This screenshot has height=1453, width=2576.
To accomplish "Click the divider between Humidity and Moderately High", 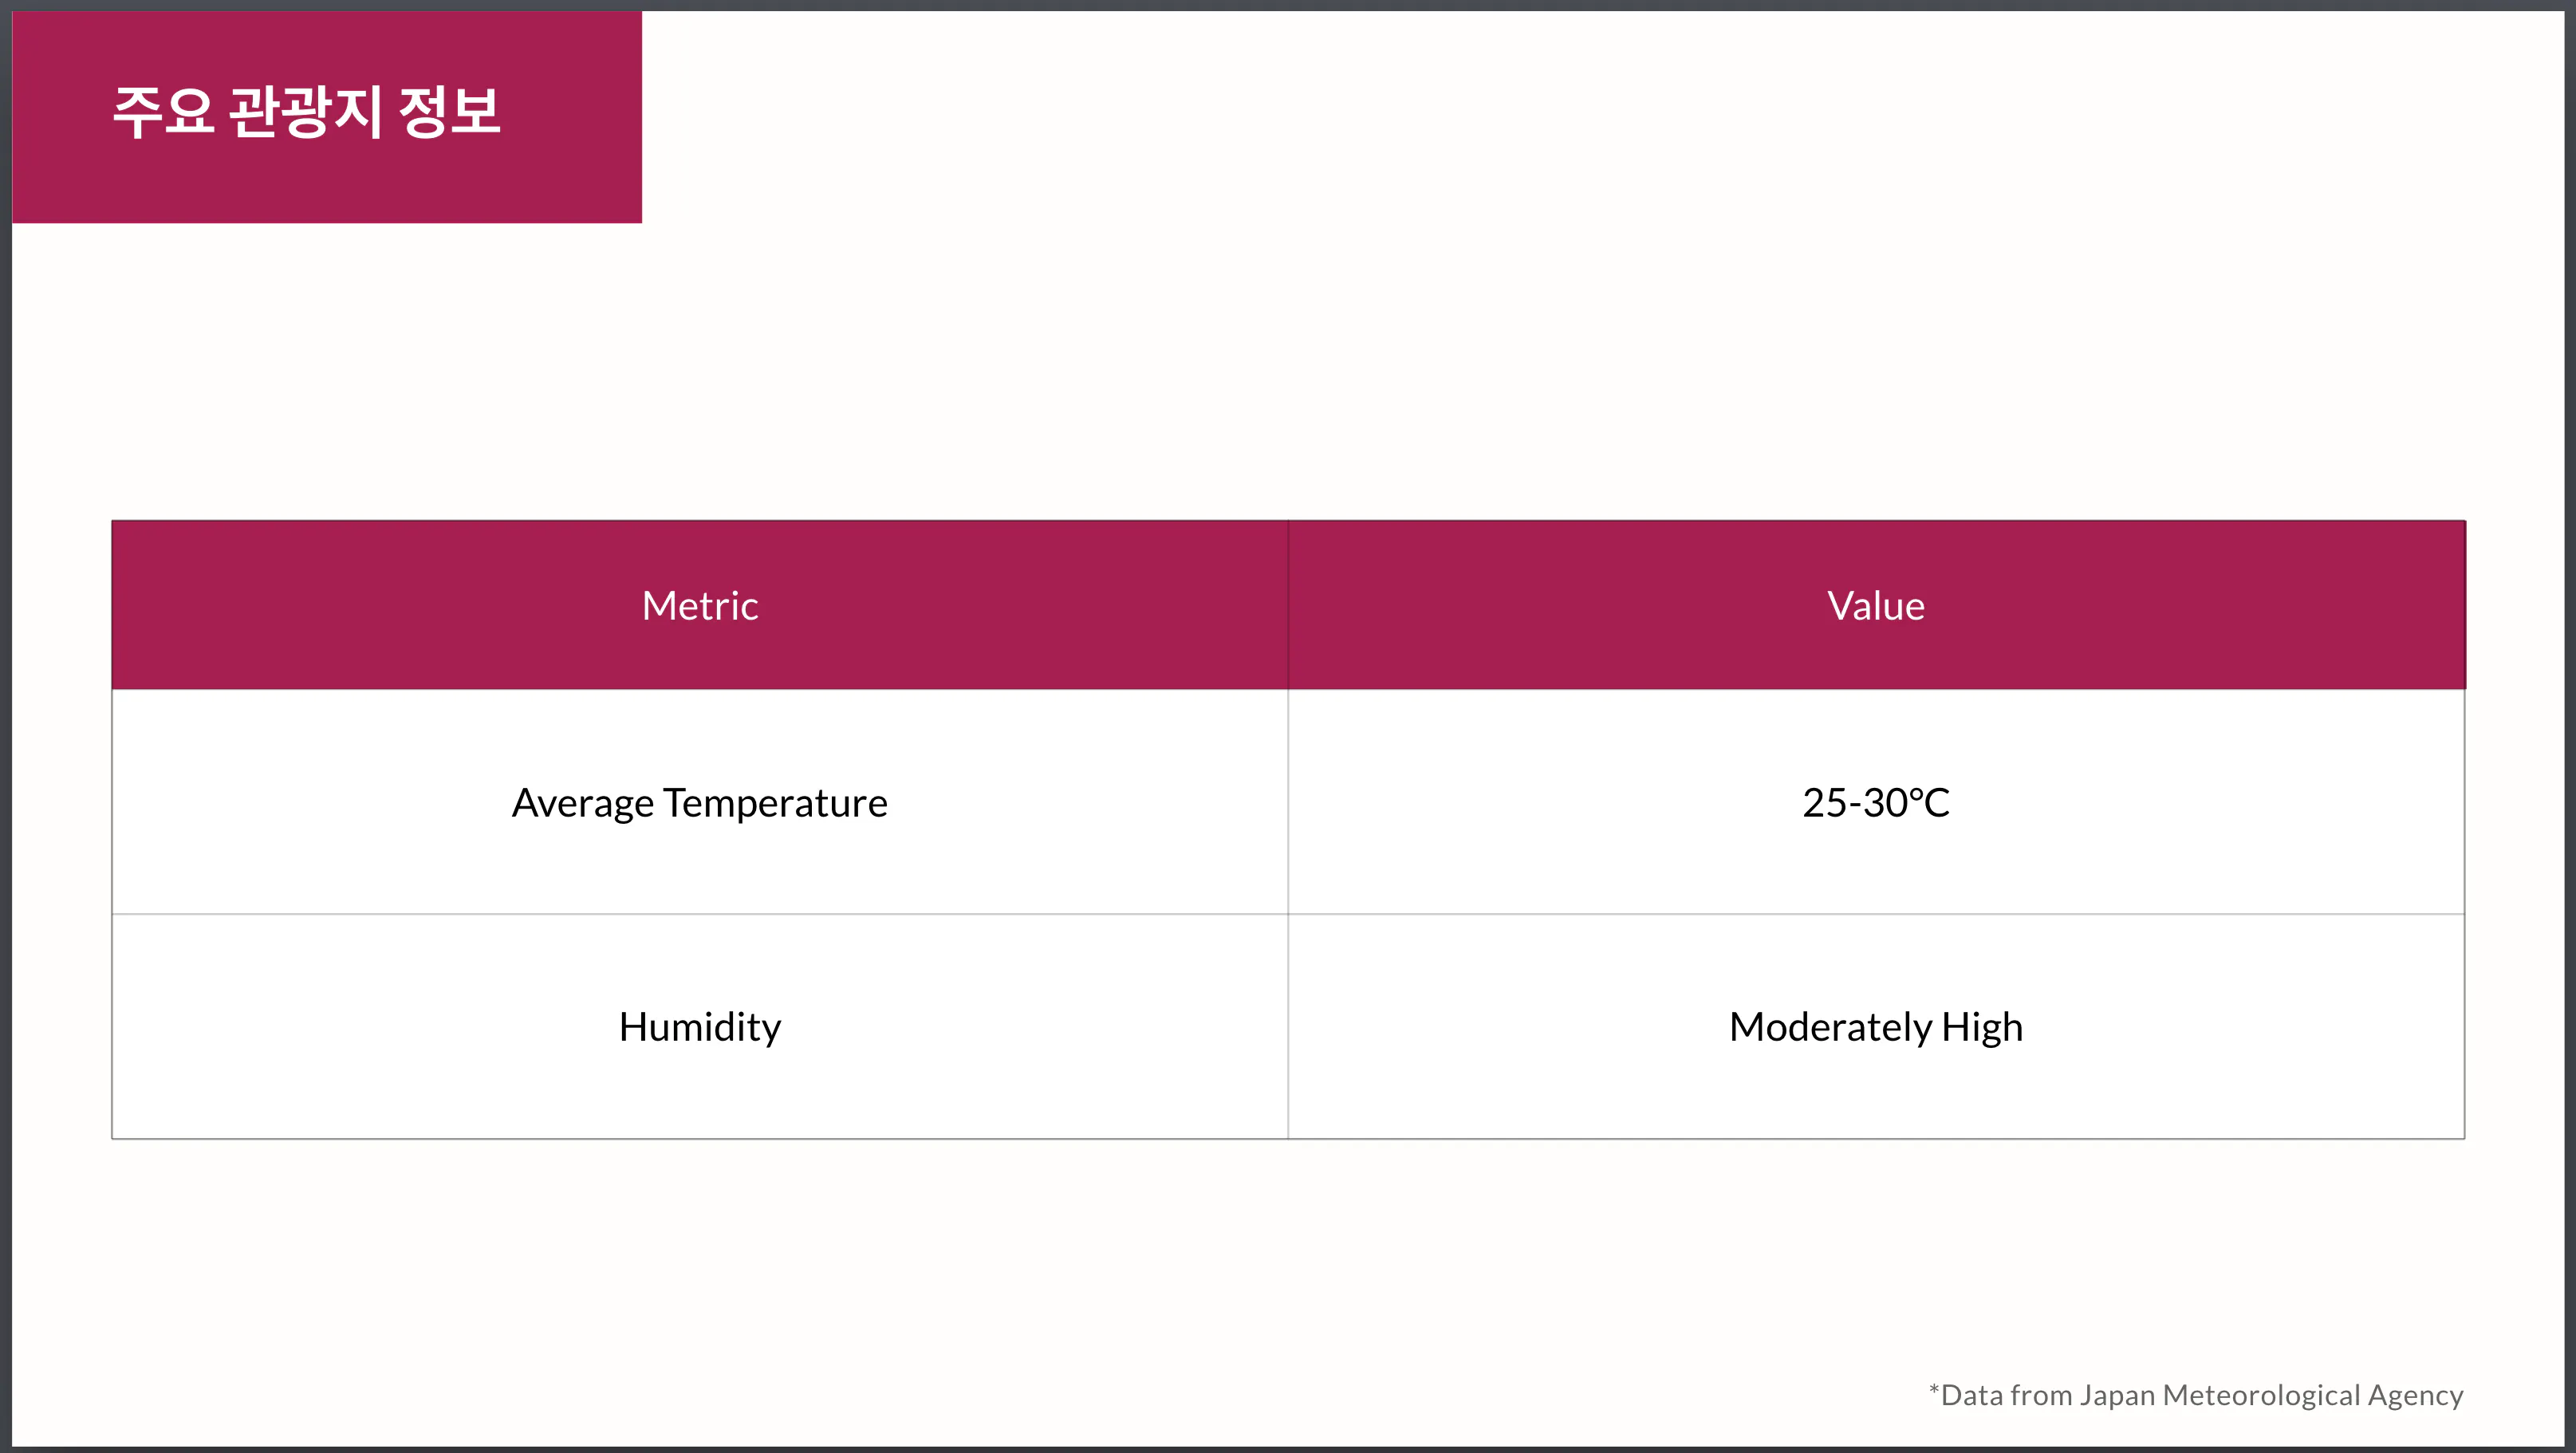I will (x=1288, y=1027).
